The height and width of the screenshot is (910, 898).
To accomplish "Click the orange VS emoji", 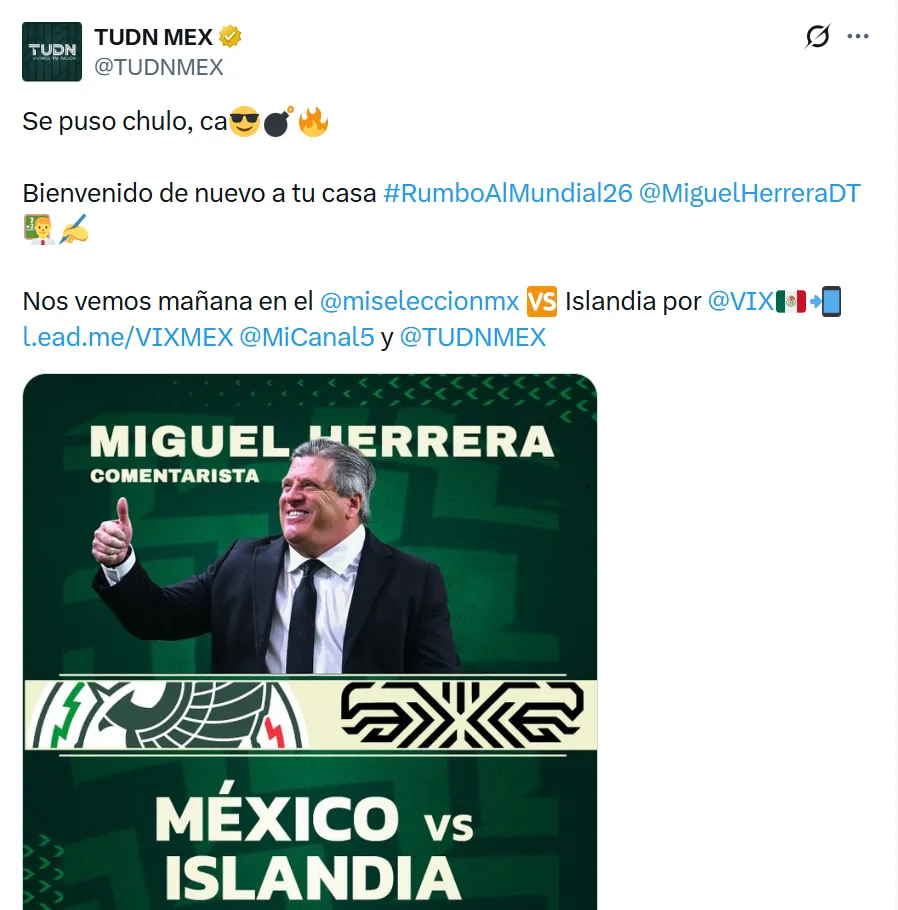I will click(x=542, y=302).
